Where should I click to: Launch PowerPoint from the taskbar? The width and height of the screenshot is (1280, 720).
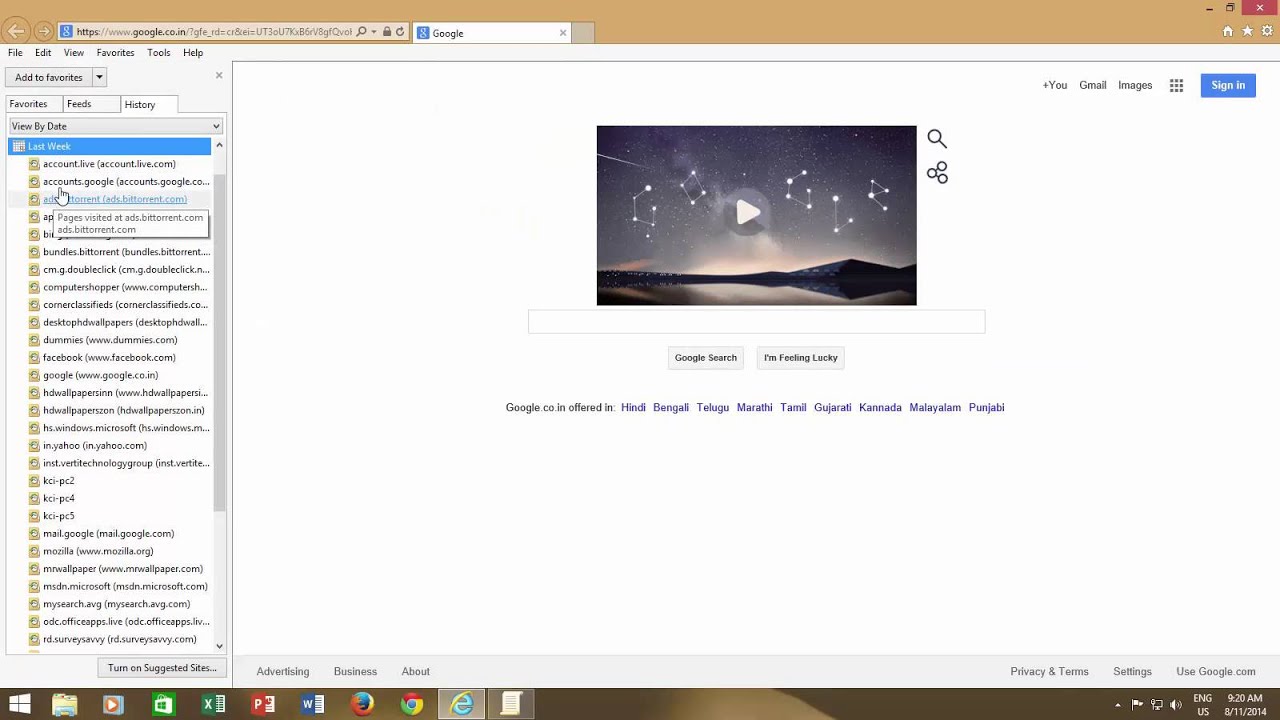(x=263, y=704)
